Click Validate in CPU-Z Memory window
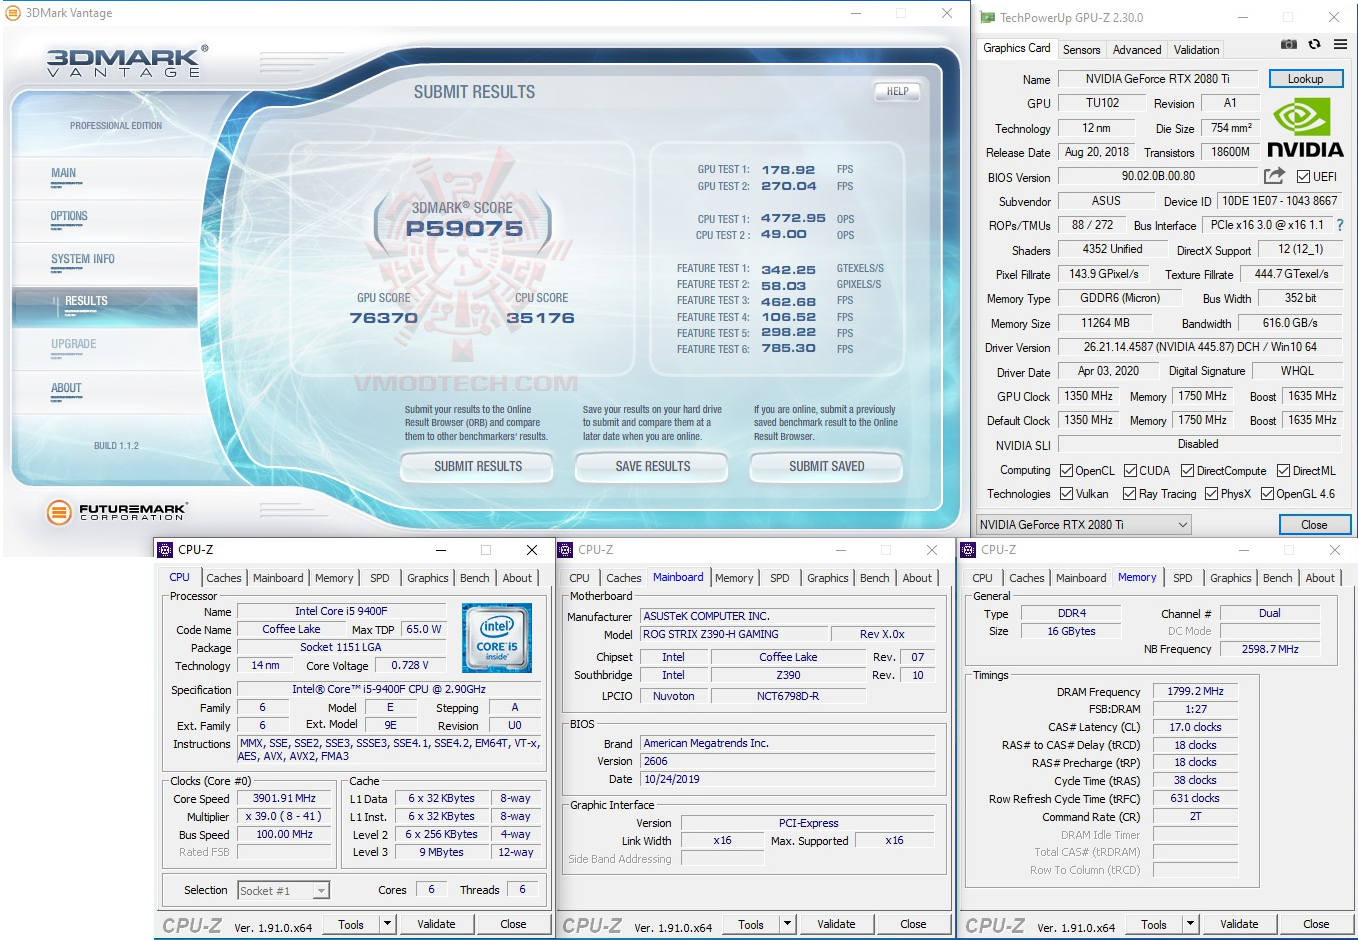The width and height of the screenshot is (1358, 940). click(1239, 924)
